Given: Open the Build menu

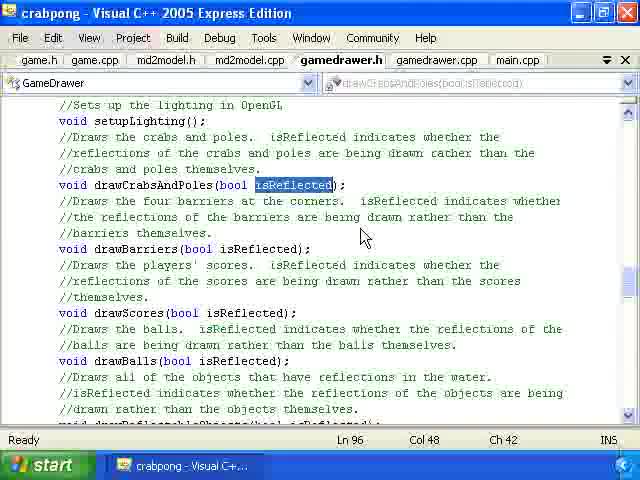Looking at the screenshot, I should (x=177, y=38).
